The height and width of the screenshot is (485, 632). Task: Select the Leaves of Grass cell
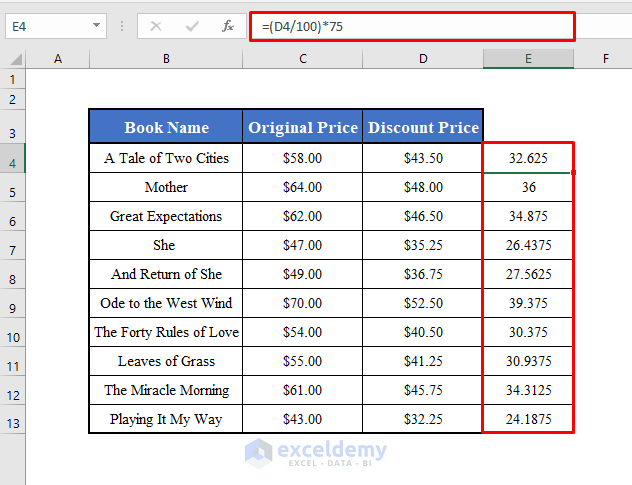(166, 361)
